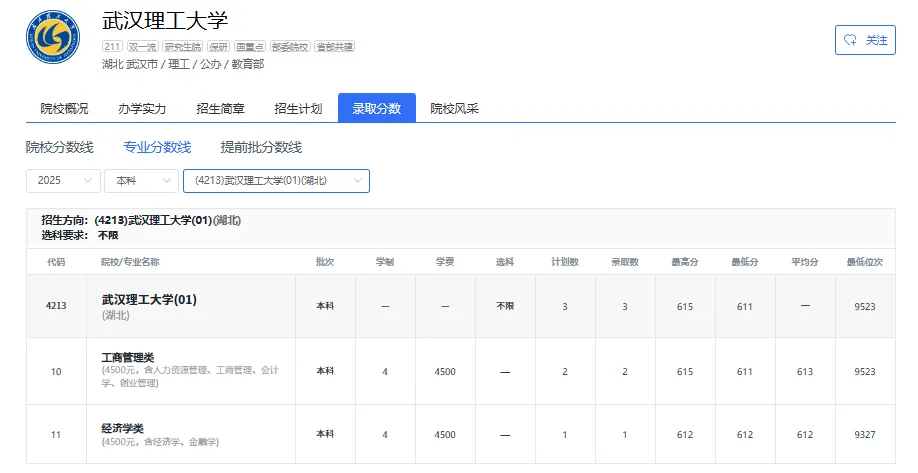Image resolution: width=918 pixels, height=473 pixels.
Task: Click the 湖北 武汉市 / 理工 / 公办 / 教育部 info line
Action: point(183,64)
